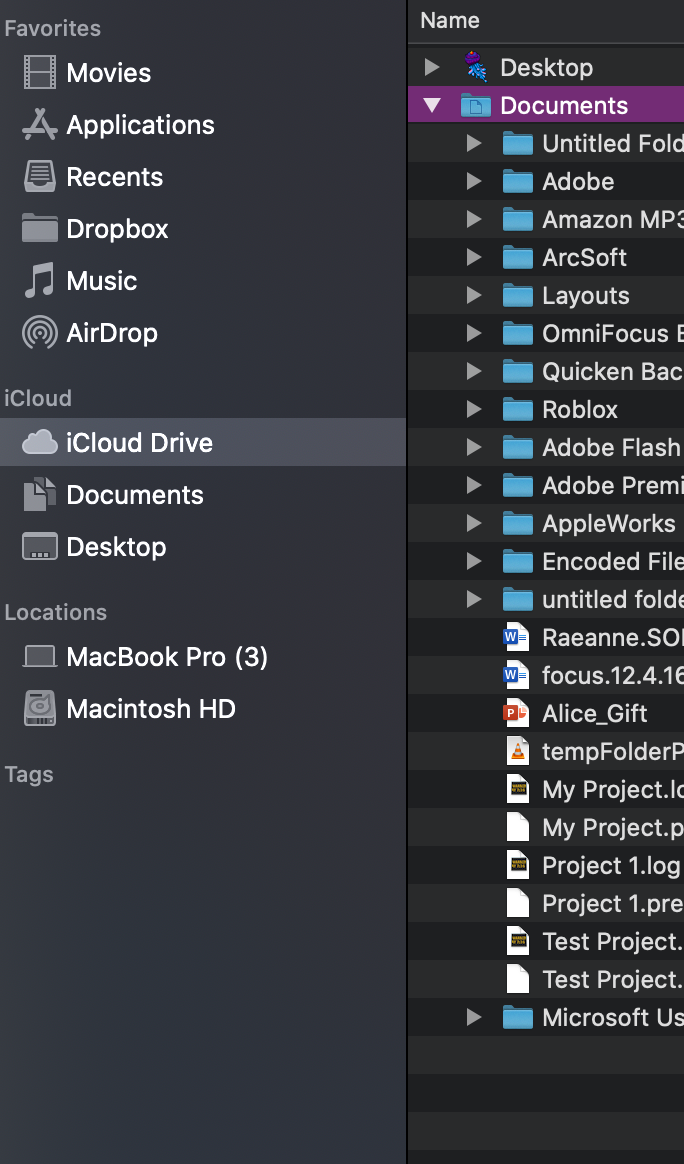Expand the Adobe folder

point(474,181)
